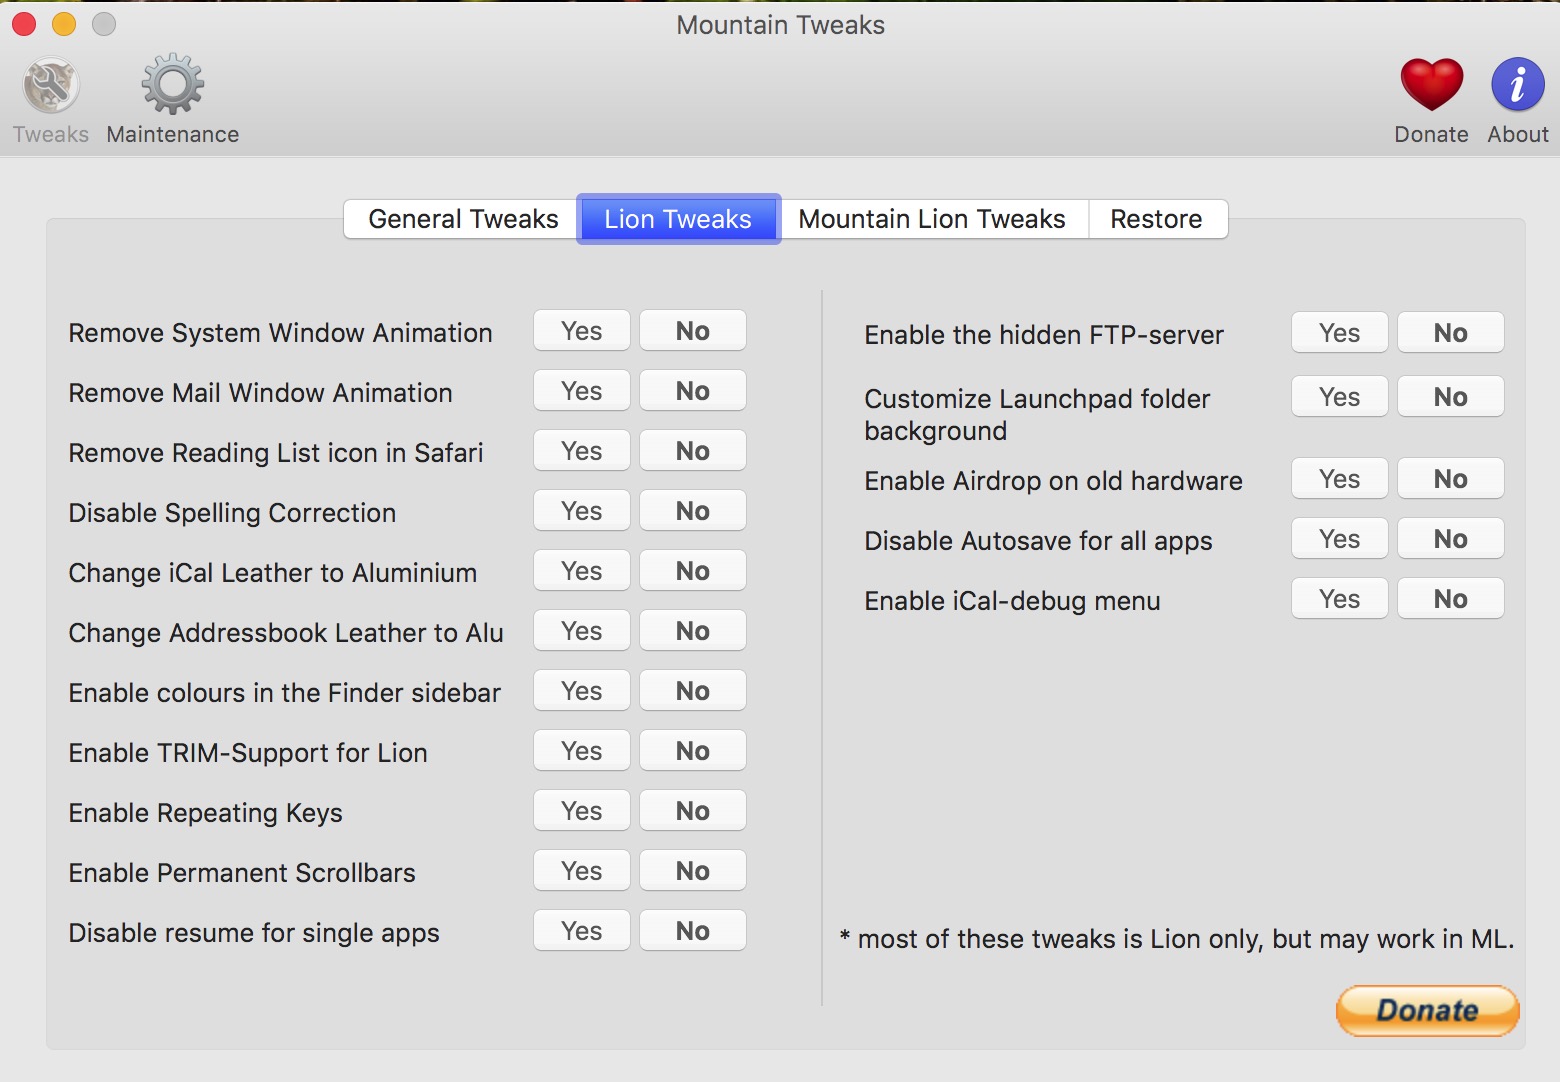
Task: Choose No for Remove Mail Window Animation
Action: tap(692, 391)
